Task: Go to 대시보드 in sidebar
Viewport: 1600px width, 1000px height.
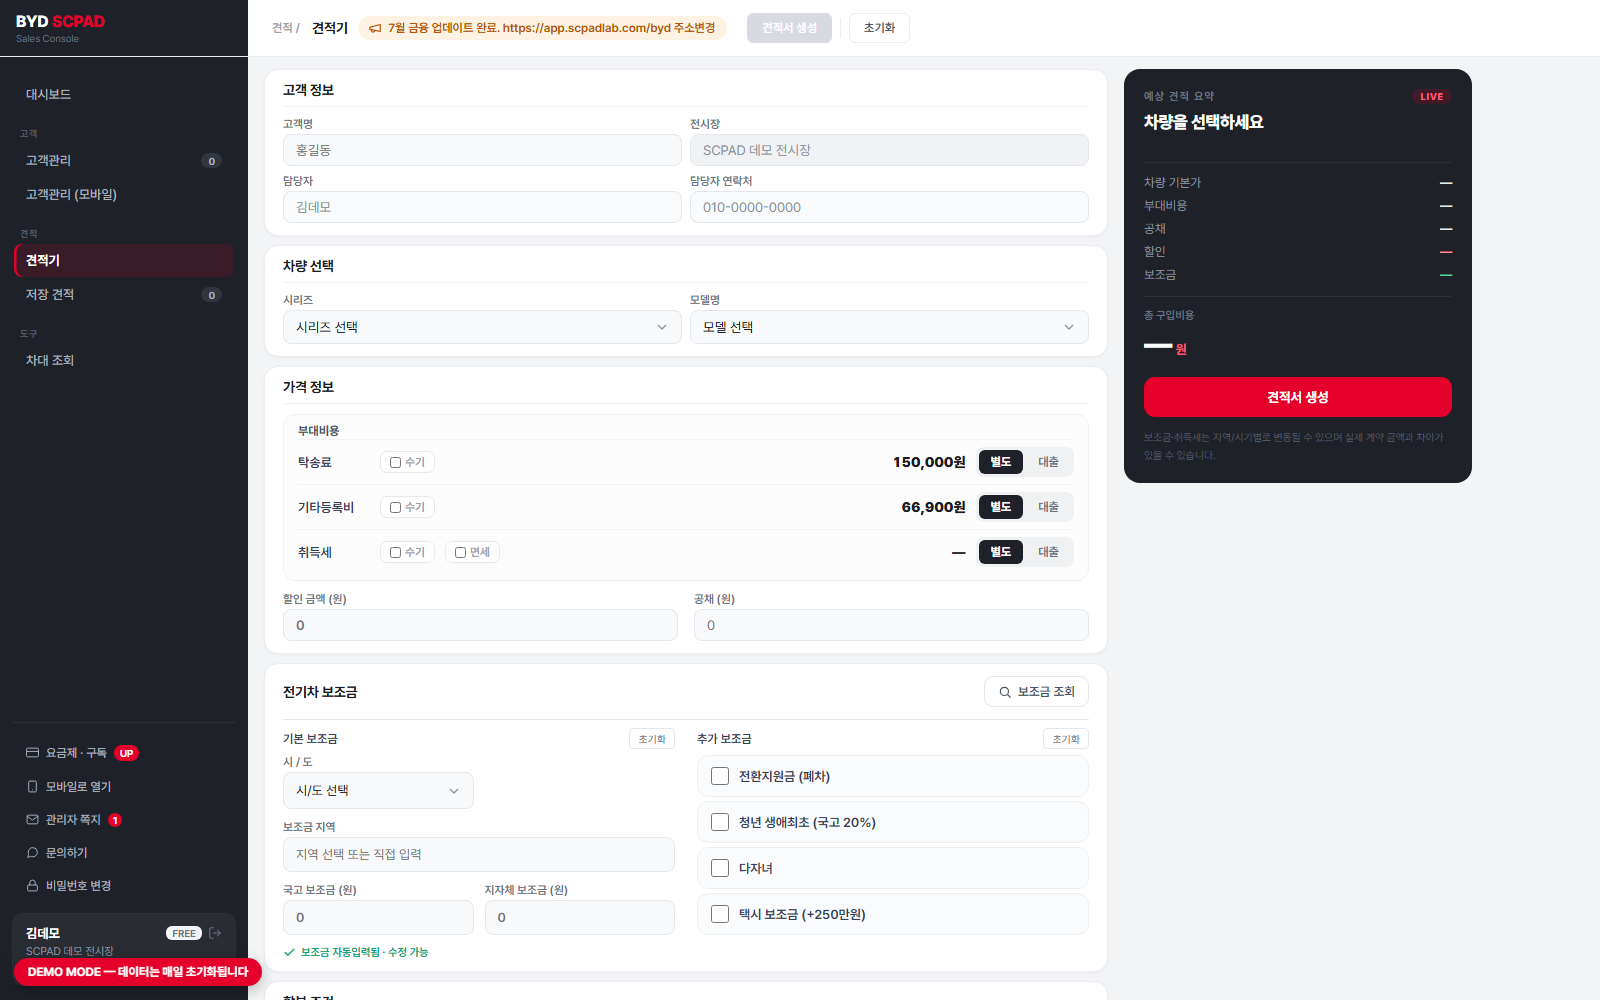Action: point(124,94)
